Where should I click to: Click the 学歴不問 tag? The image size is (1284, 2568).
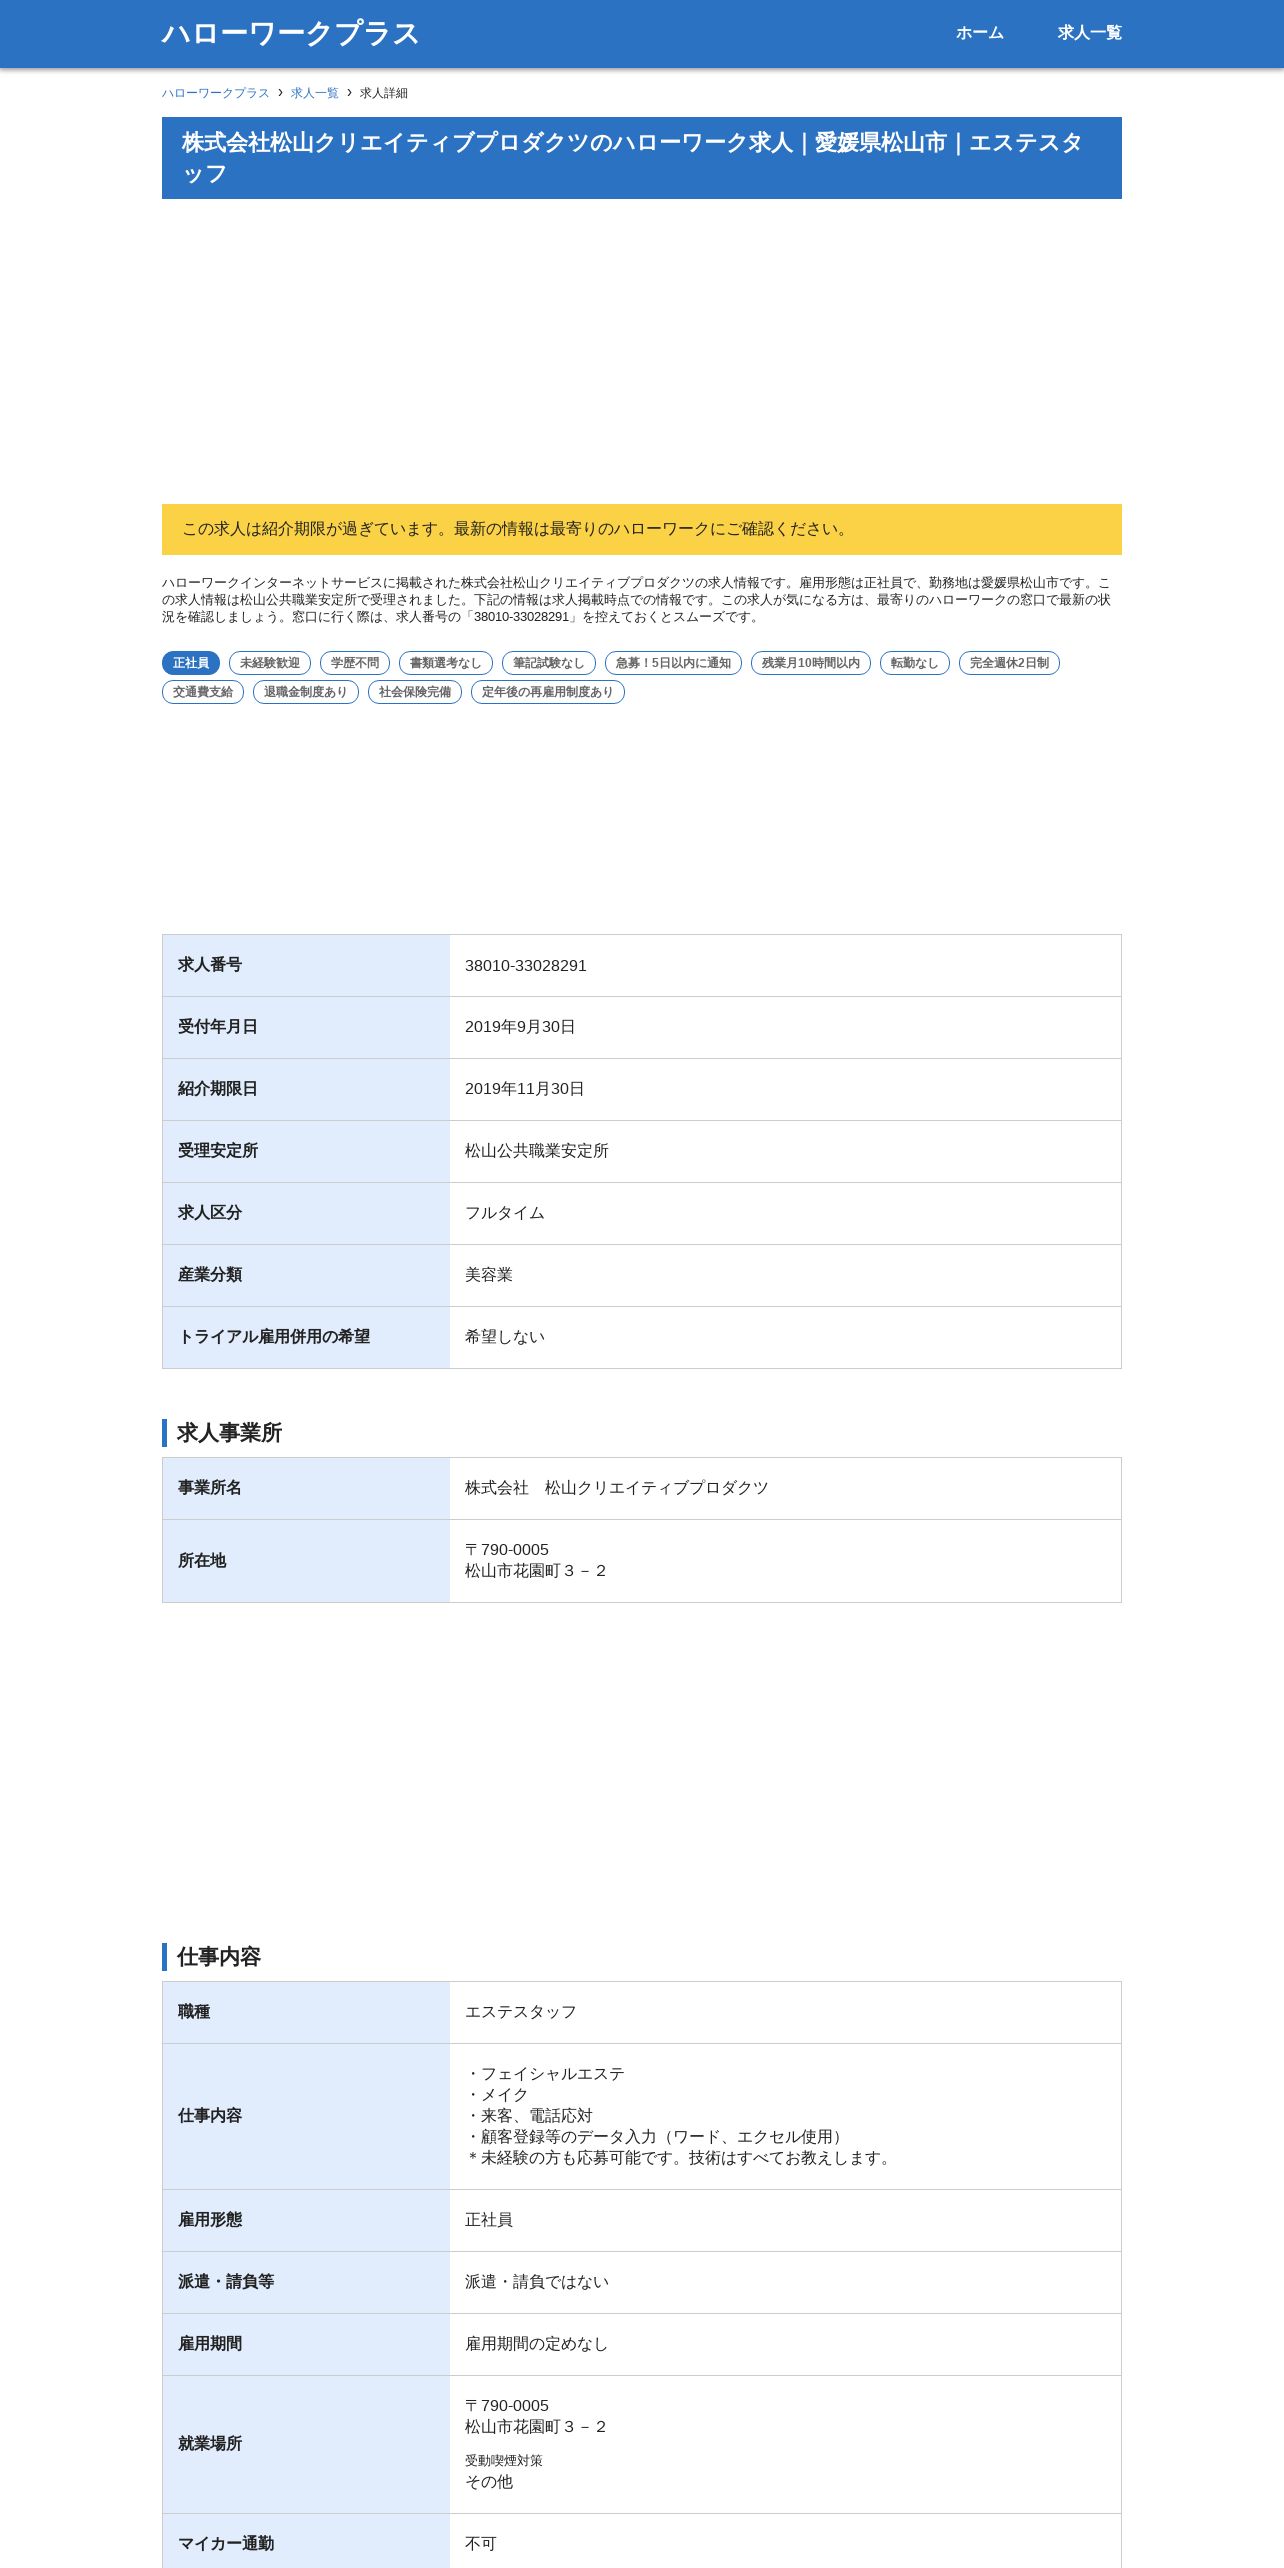click(355, 663)
